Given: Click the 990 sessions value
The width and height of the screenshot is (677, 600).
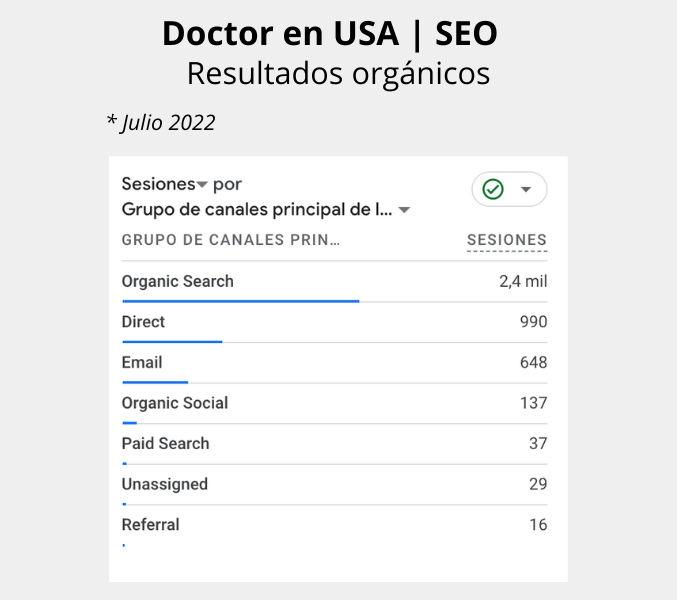Looking at the screenshot, I should point(534,322).
